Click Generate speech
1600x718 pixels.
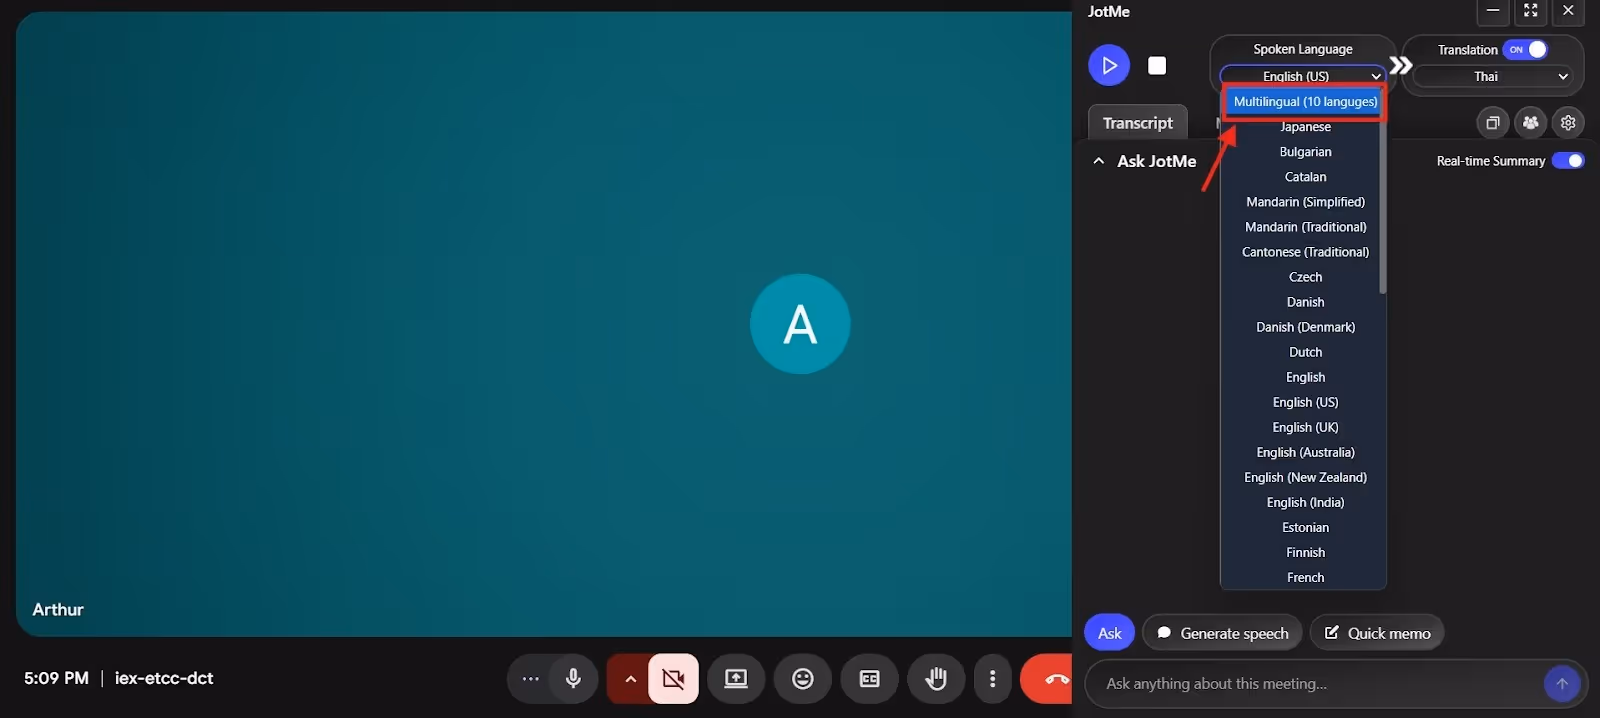pyautogui.click(x=1223, y=633)
